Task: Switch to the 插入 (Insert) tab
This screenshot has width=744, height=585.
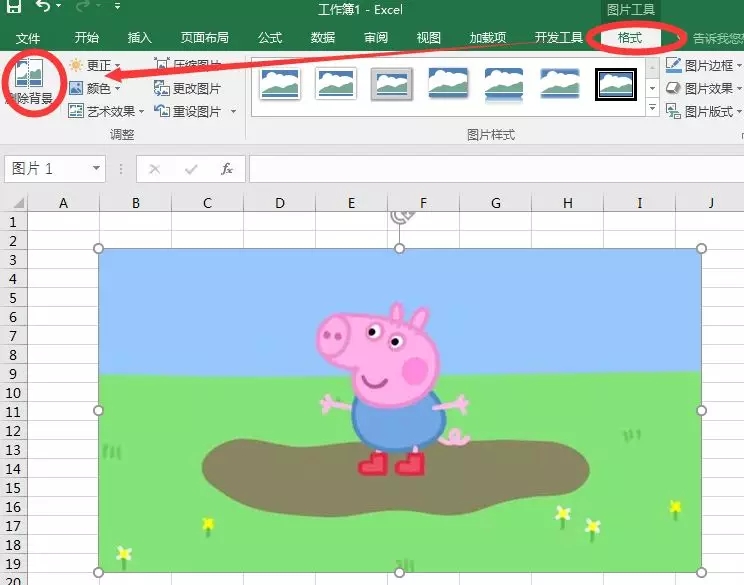Action: (x=140, y=38)
